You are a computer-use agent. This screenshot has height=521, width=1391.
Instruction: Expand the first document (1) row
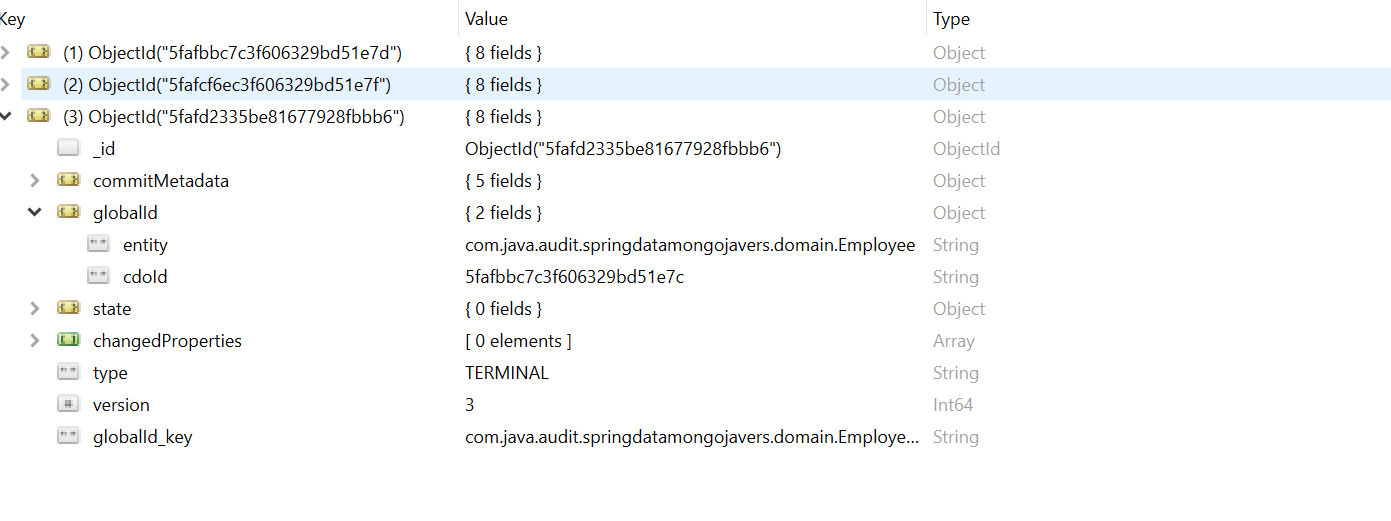tap(7, 53)
